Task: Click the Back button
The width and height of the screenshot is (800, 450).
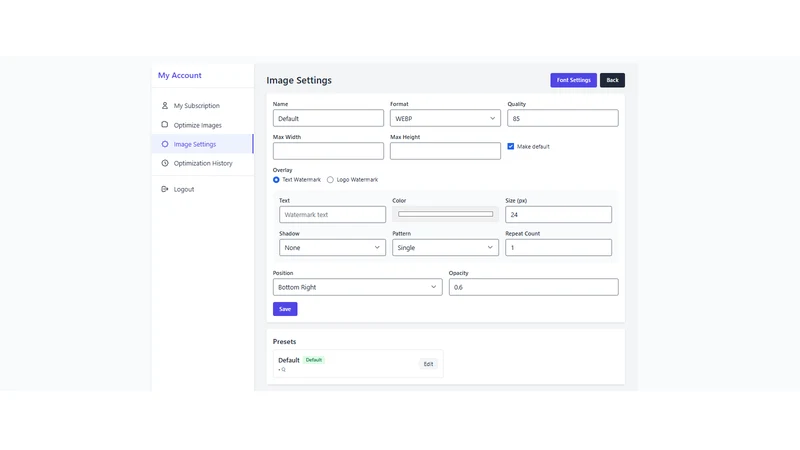Action: [612, 80]
